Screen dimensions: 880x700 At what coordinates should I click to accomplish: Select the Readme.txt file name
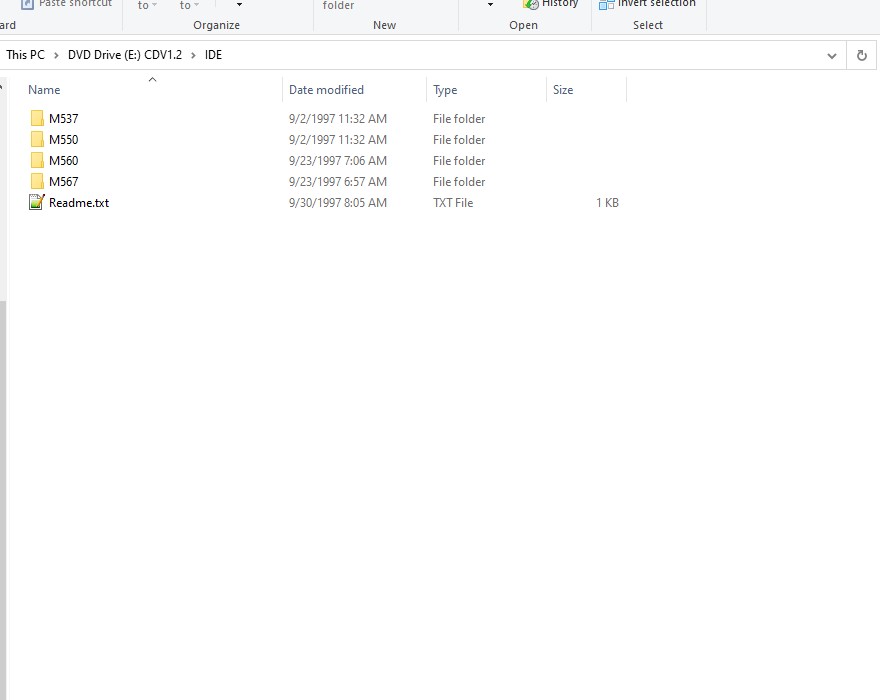point(79,203)
